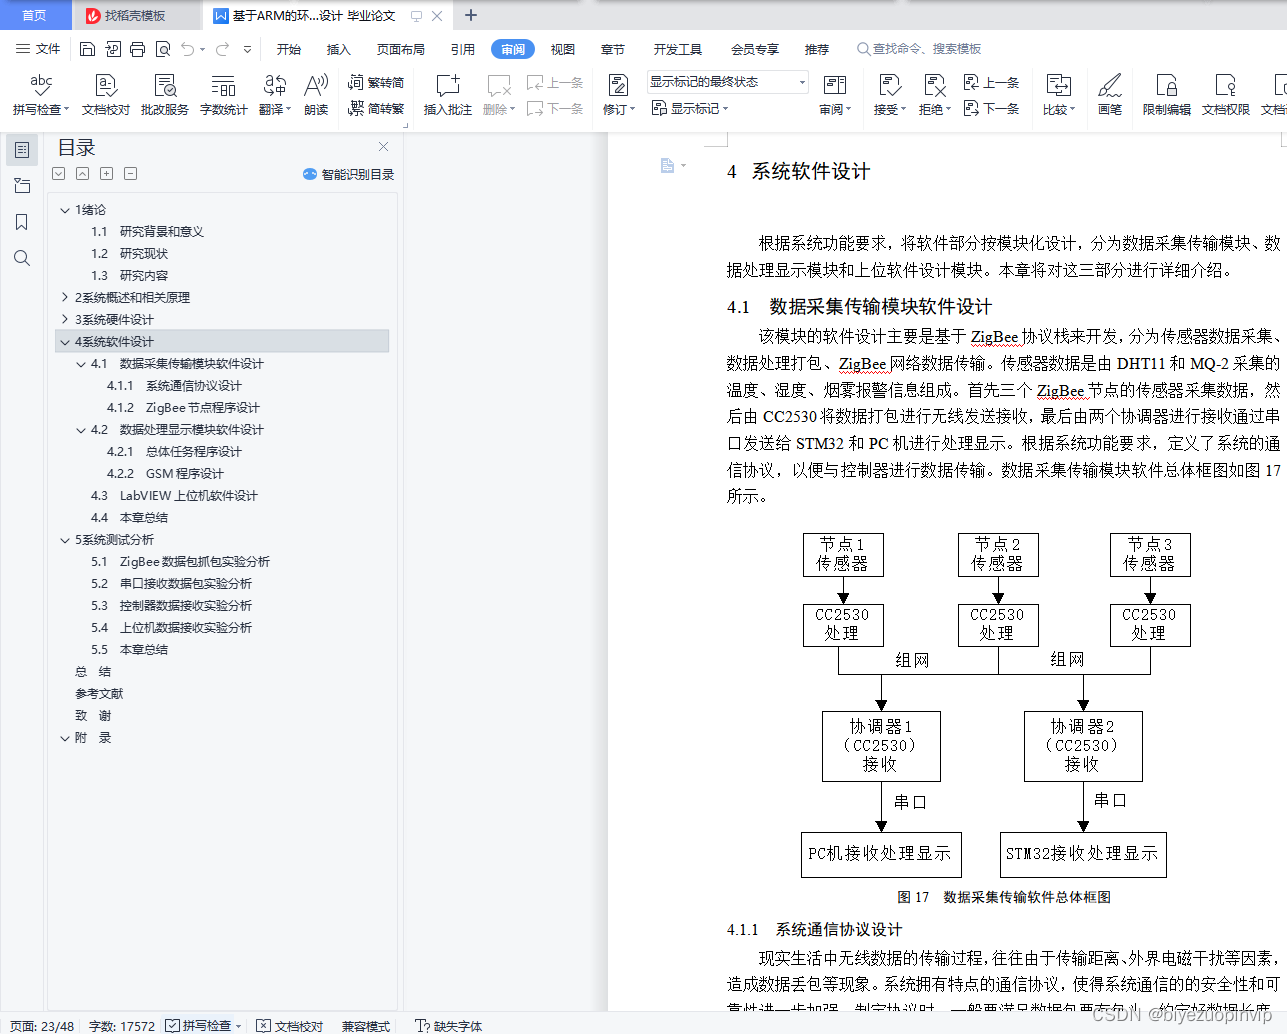Image resolution: width=1287 pixels, height=1034 pixels.
Task: Jump to 4.1.1 系统通信协议设计
Action: click(x=174, y=386)
